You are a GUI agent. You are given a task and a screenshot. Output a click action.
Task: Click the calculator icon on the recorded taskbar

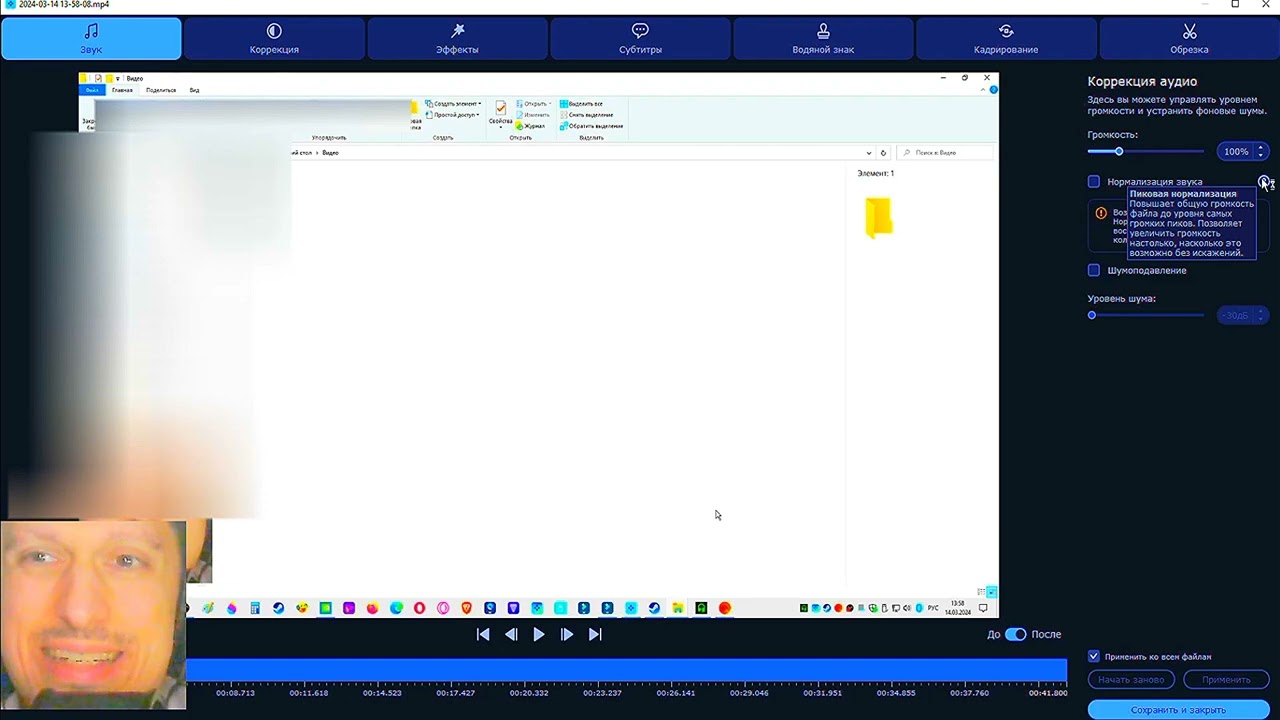255,608
